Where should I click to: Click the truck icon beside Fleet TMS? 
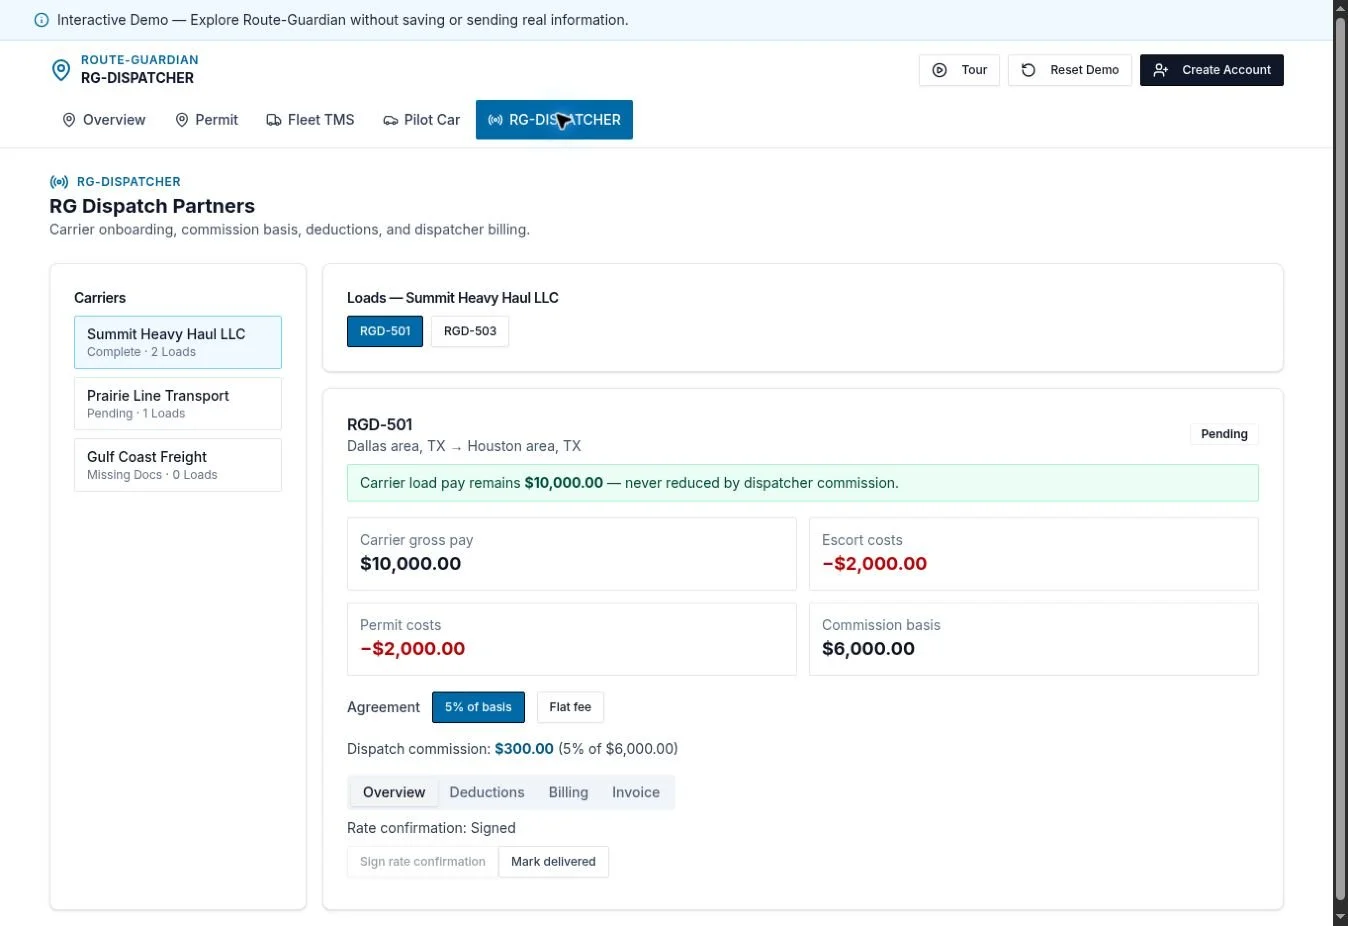(273, 120)
